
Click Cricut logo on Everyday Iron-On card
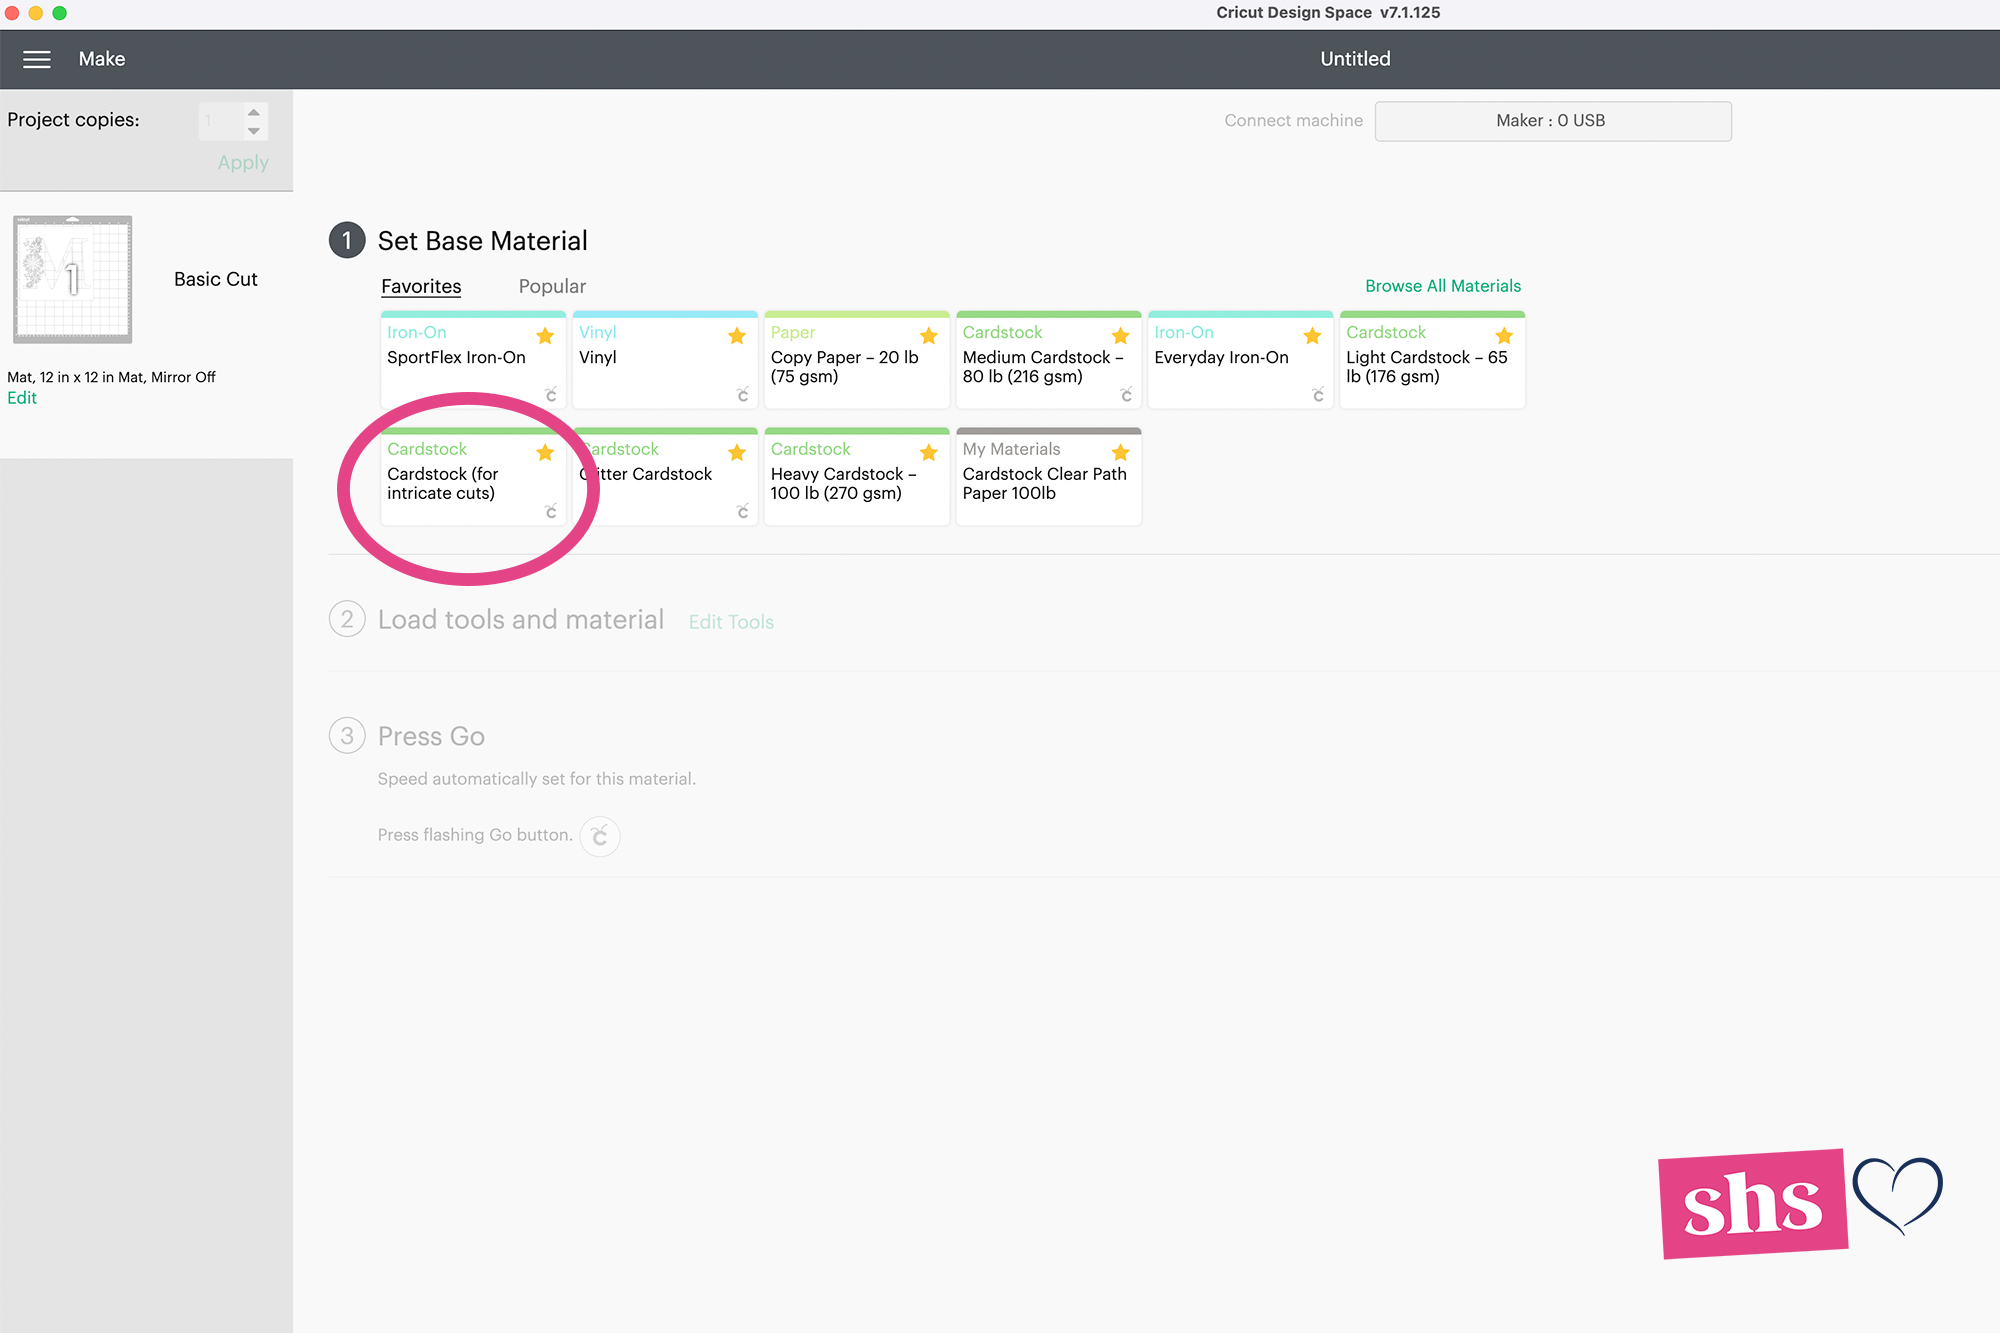pyautogui.click(x=1319, y=395)
